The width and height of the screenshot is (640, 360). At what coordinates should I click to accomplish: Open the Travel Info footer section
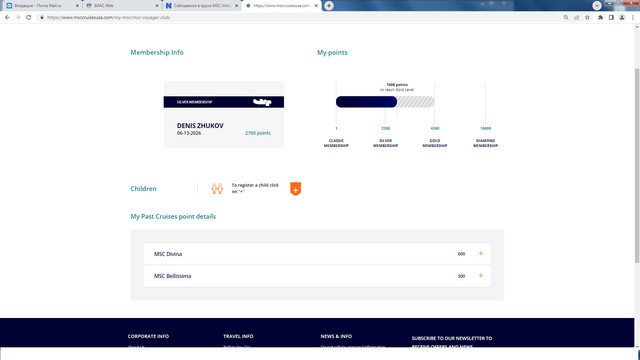[x=238, y=336]
